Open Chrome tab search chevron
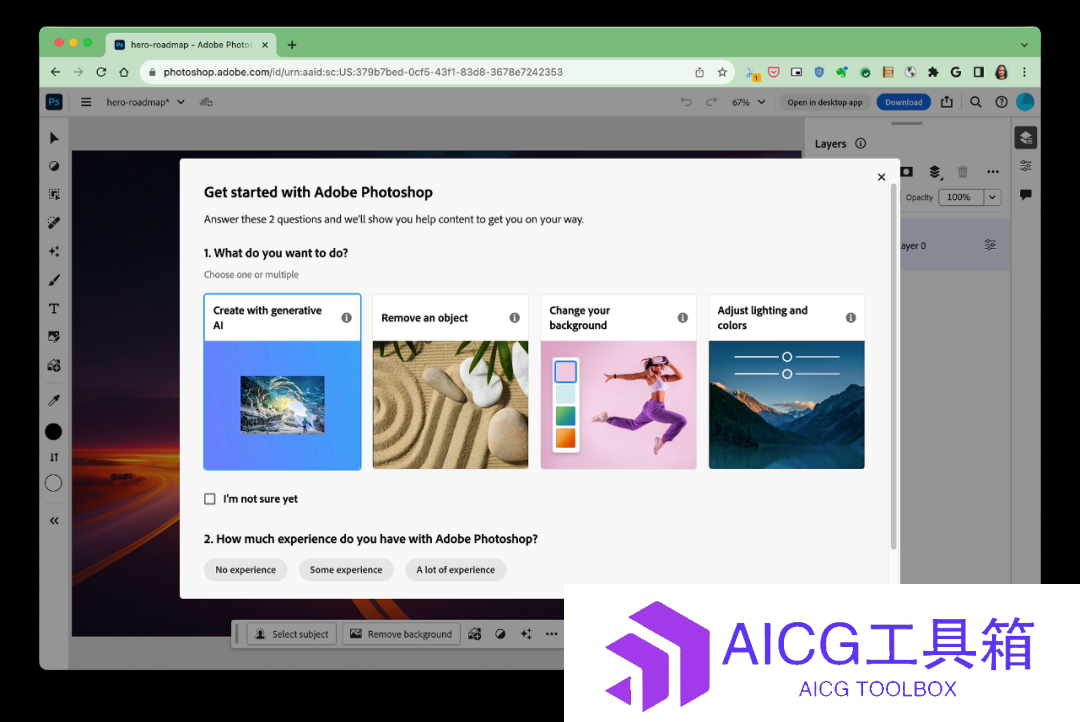Screen dimensions: 1080x722 pos(1024,45)
